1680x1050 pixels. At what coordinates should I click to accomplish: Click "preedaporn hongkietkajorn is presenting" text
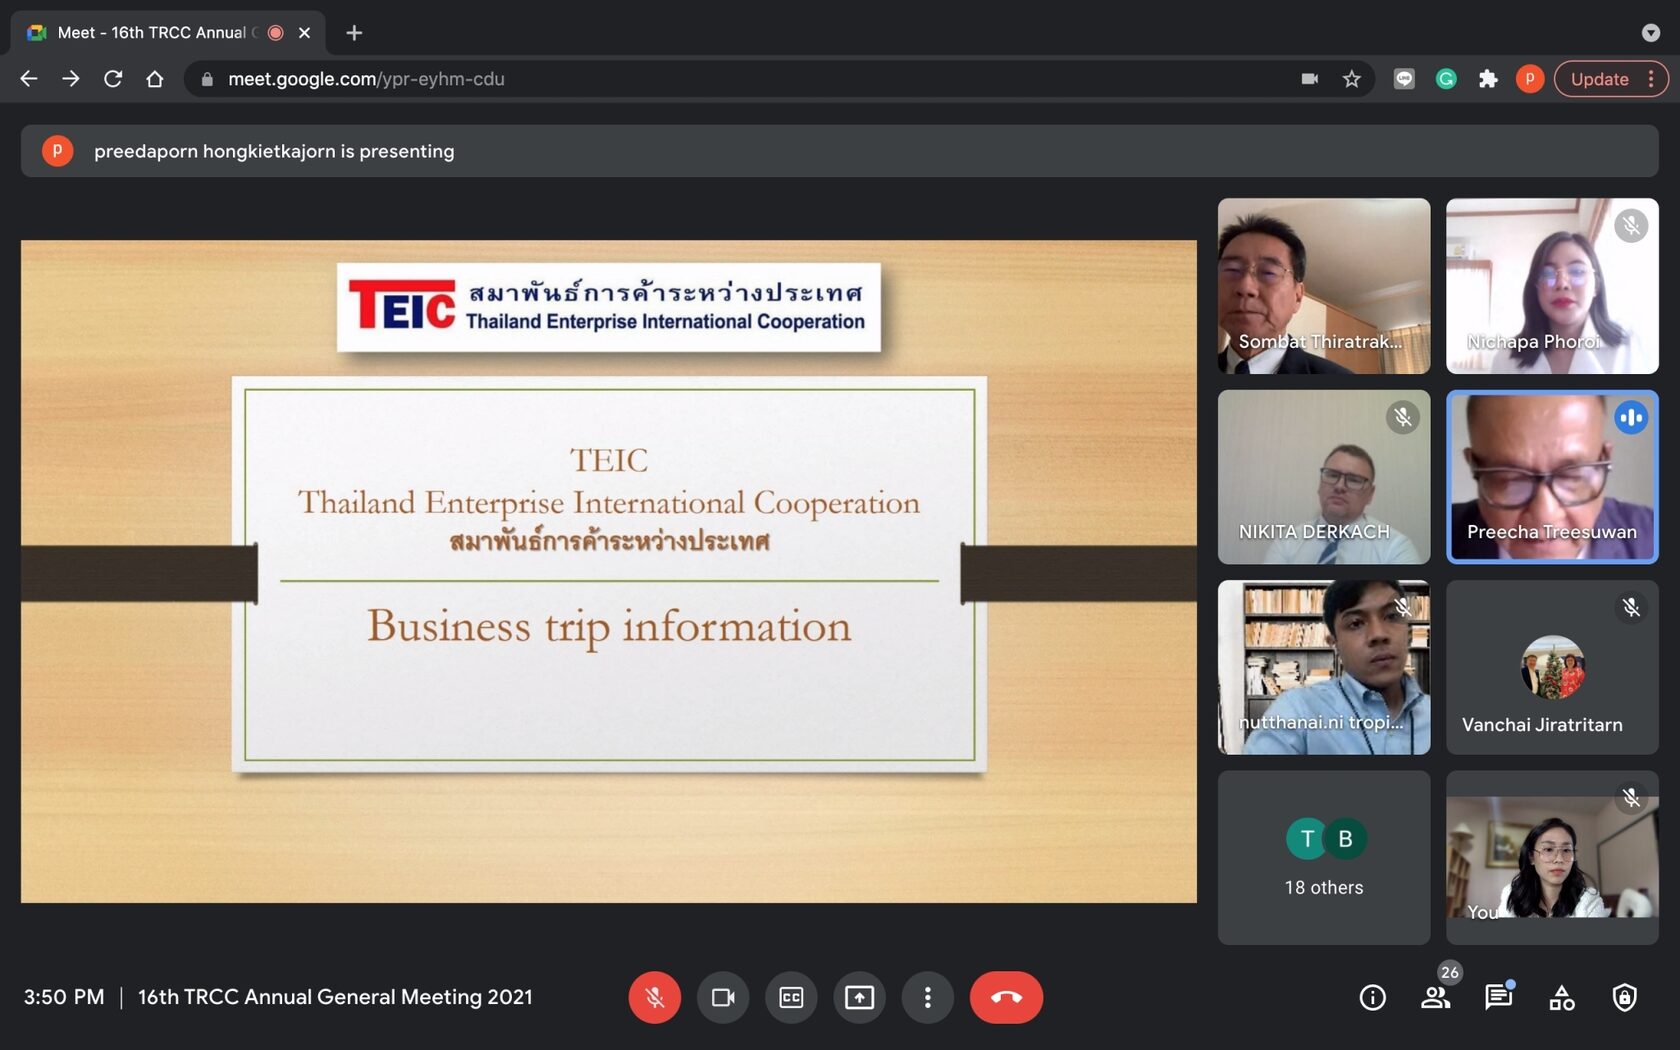tap(274, 151)
